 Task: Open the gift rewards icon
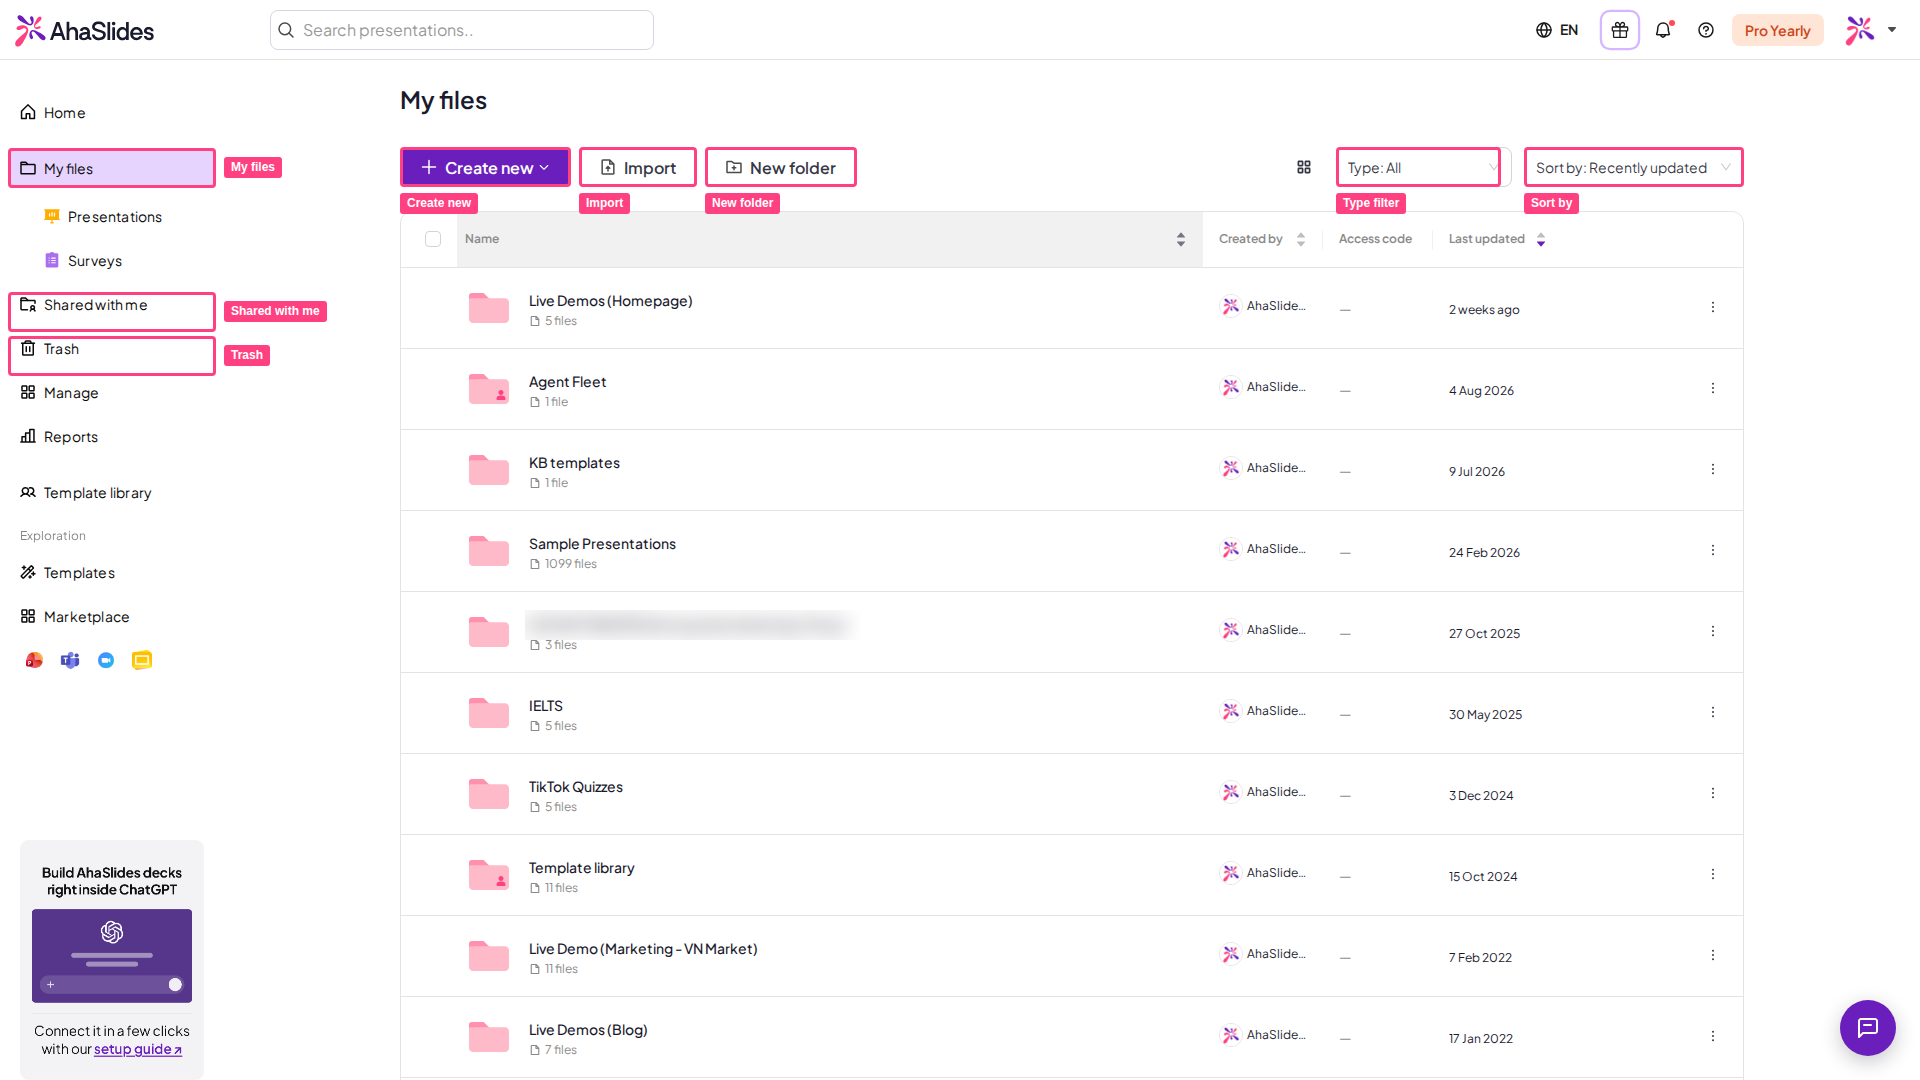tap(1619, 30)
